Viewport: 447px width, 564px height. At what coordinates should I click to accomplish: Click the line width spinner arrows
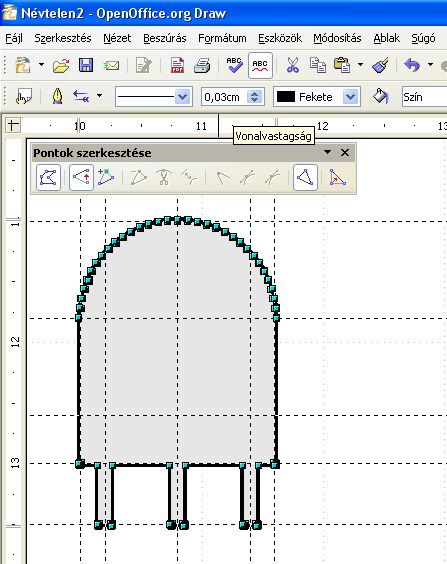tap(255, 97)
